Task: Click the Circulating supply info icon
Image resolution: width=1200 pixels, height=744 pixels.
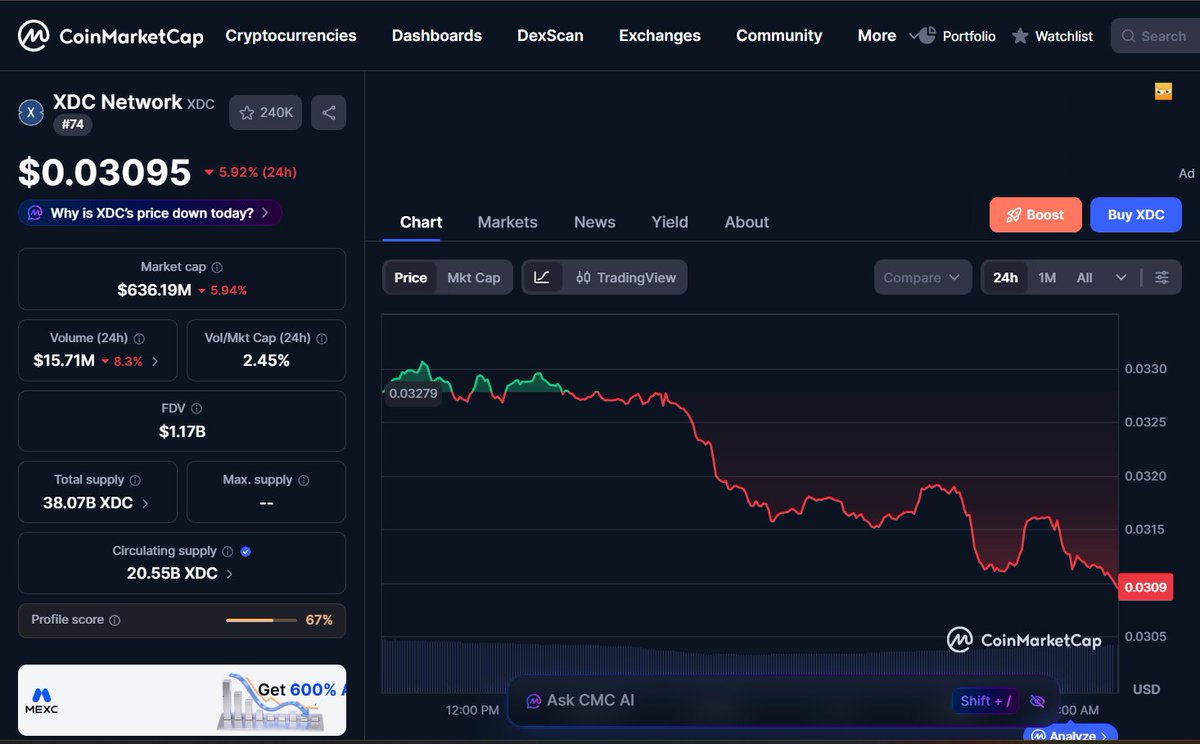Action: pos(227,551)
